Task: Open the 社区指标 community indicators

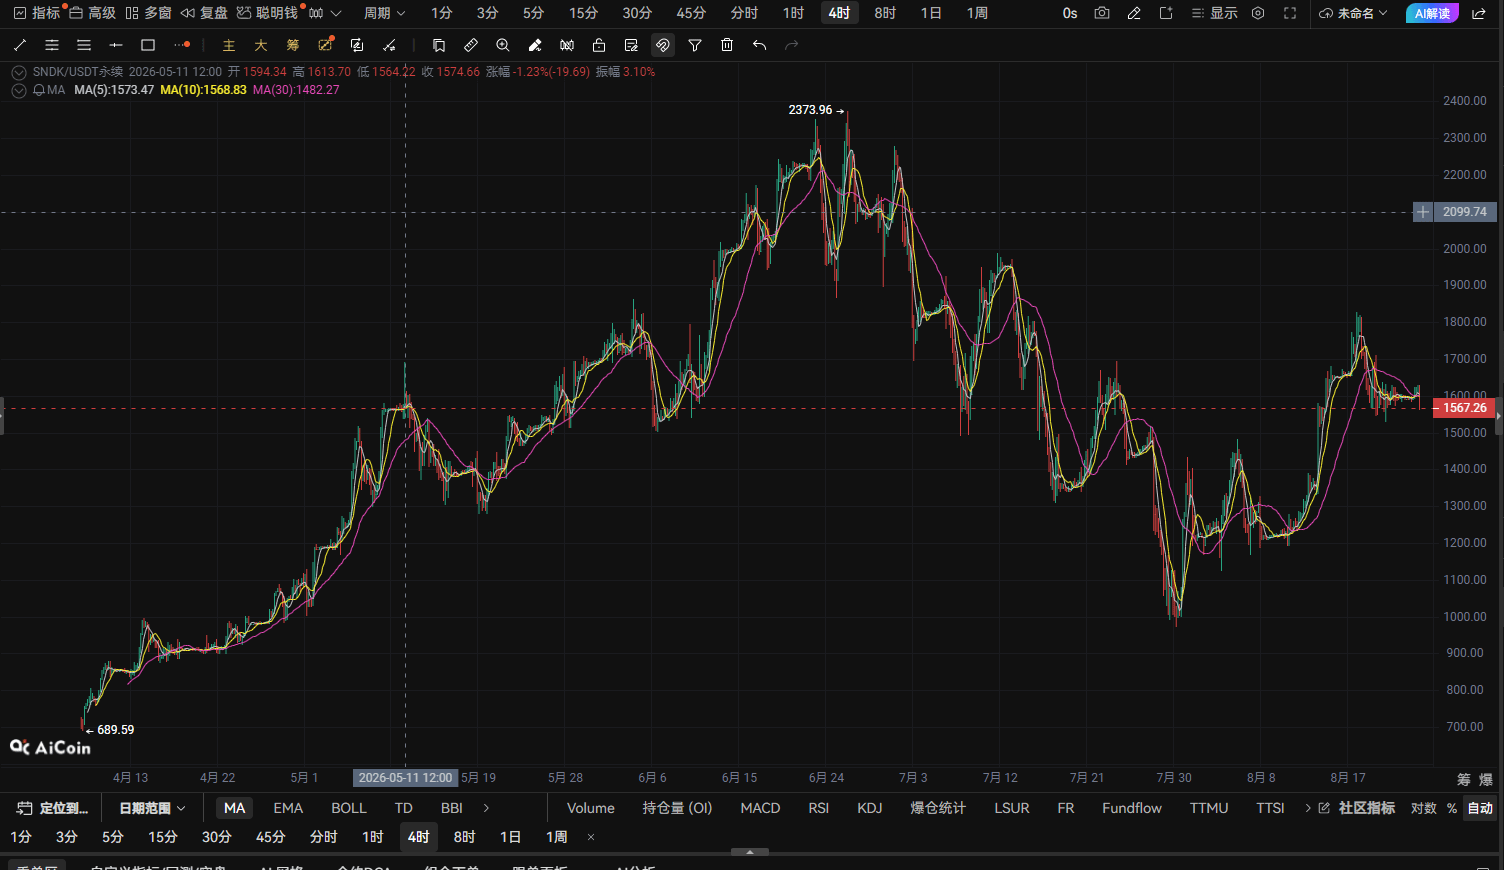Action: (1357, 808)
